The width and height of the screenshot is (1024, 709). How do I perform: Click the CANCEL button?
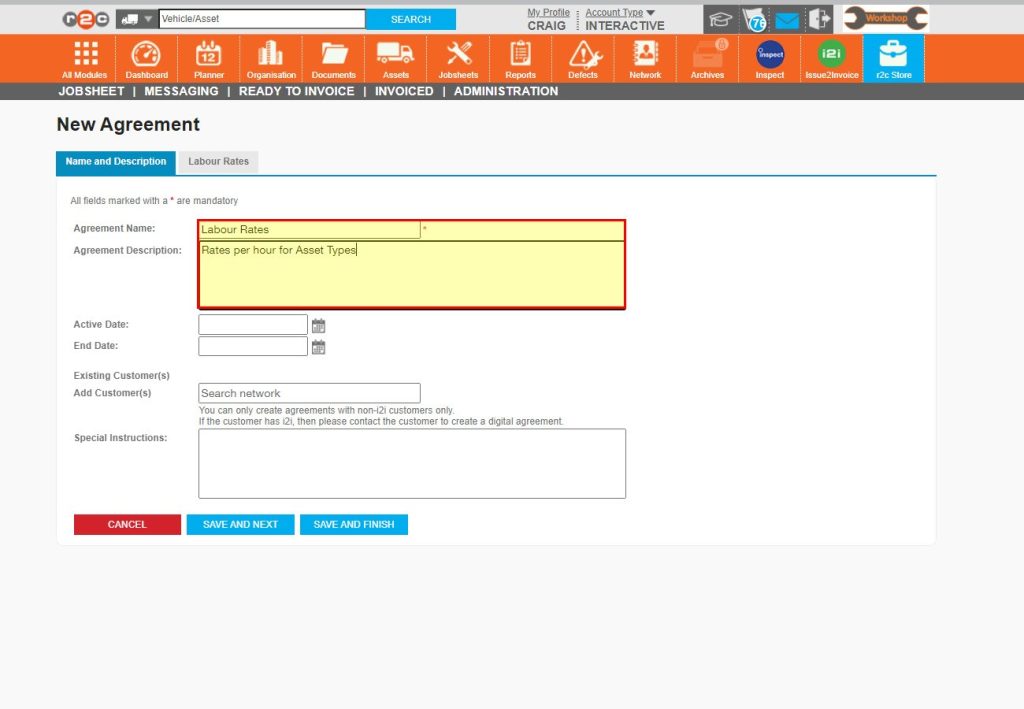[127, 524]
